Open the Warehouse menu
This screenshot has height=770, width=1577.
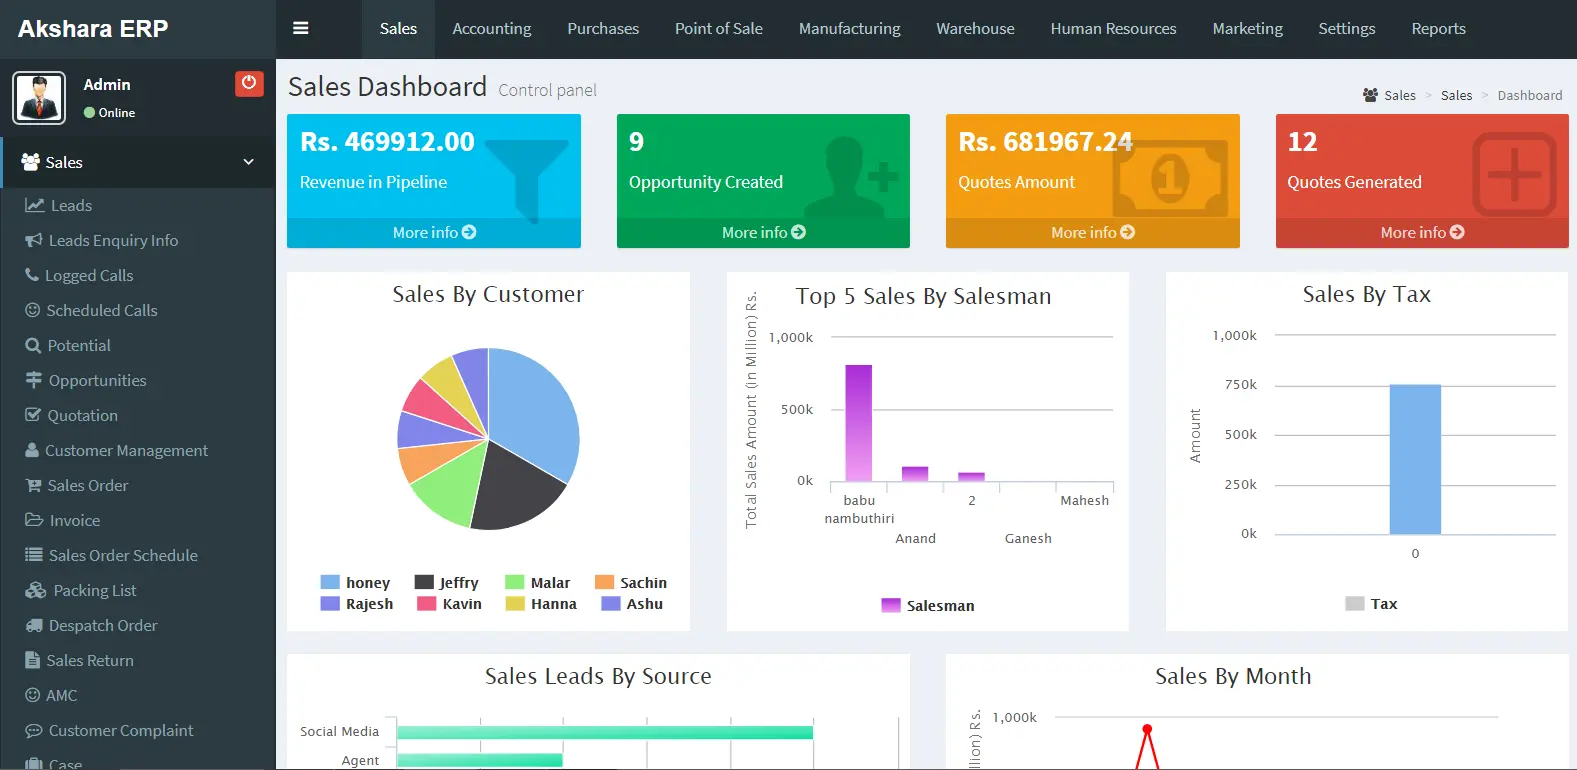[x=976, y=29]
